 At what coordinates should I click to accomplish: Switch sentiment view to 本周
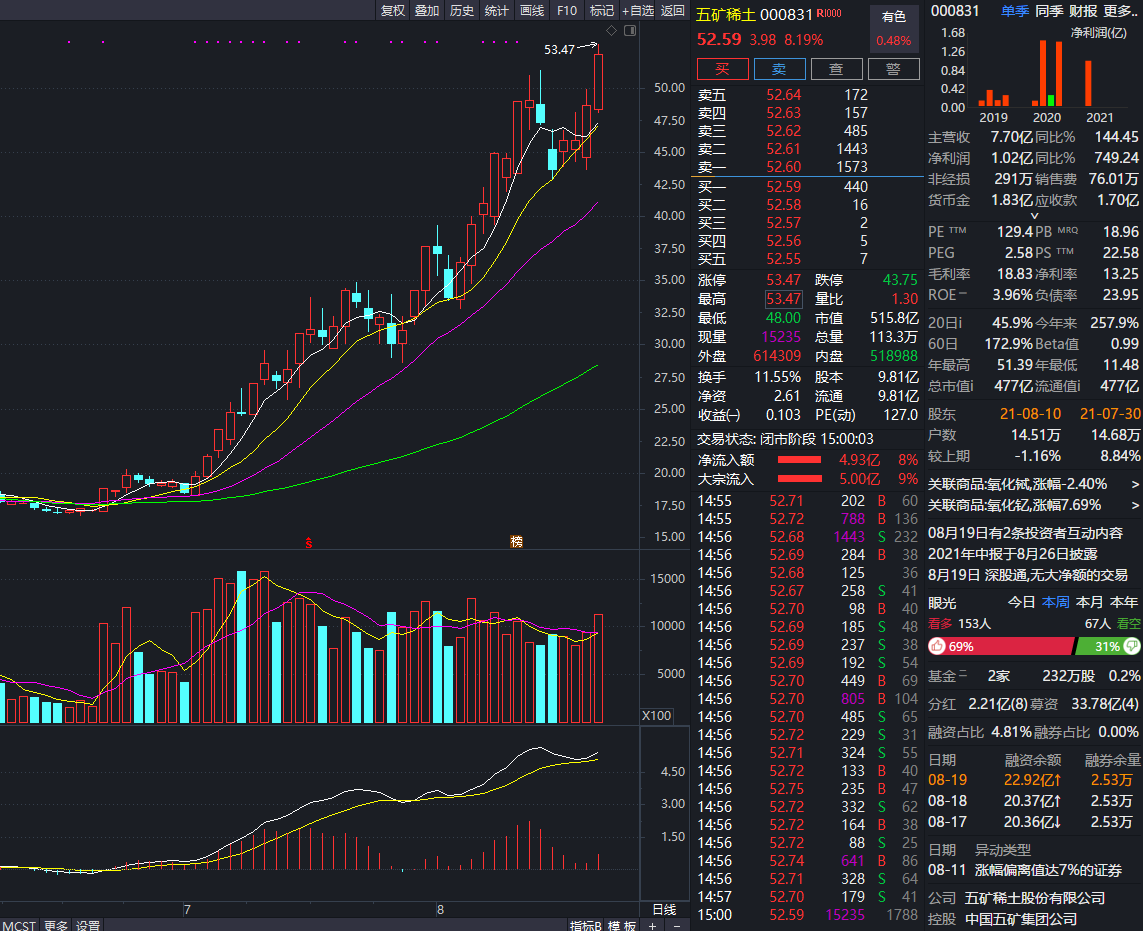pos(1055,602)
